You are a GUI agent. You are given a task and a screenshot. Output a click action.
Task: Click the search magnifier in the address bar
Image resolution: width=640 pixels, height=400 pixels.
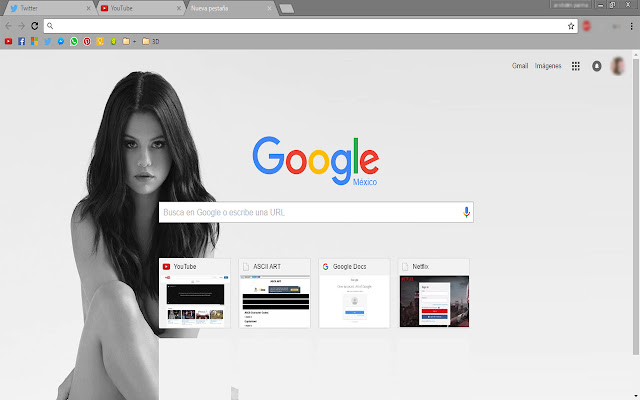tap(50, 26)
